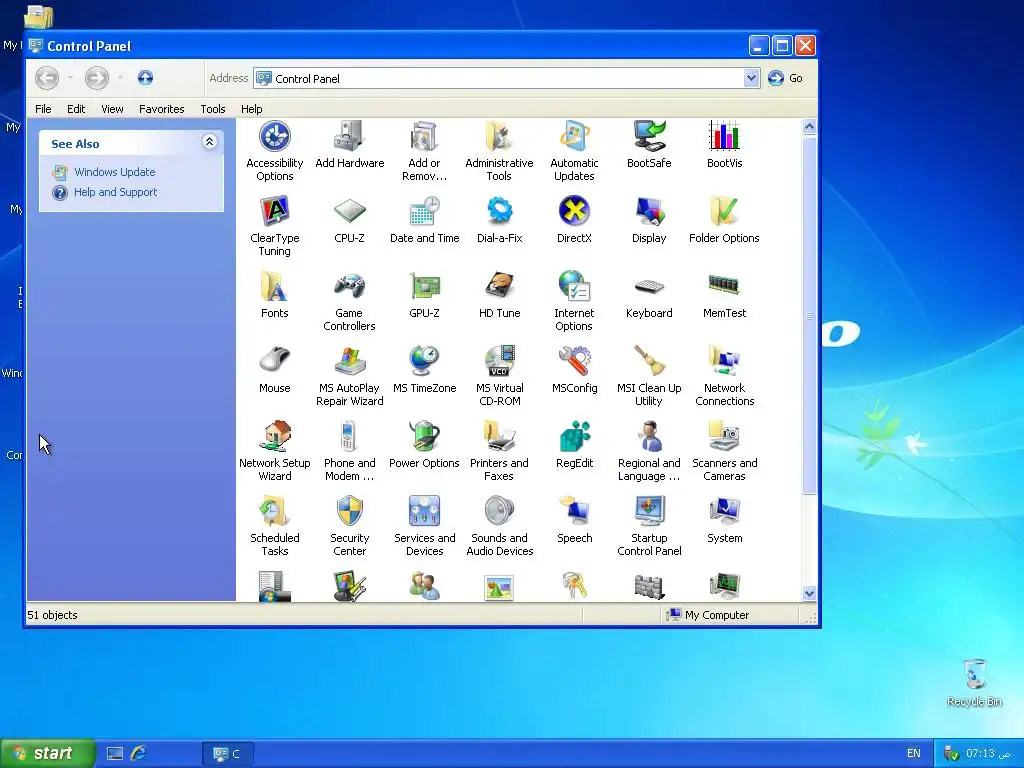Open Folder Options applet

pos(724,220)
